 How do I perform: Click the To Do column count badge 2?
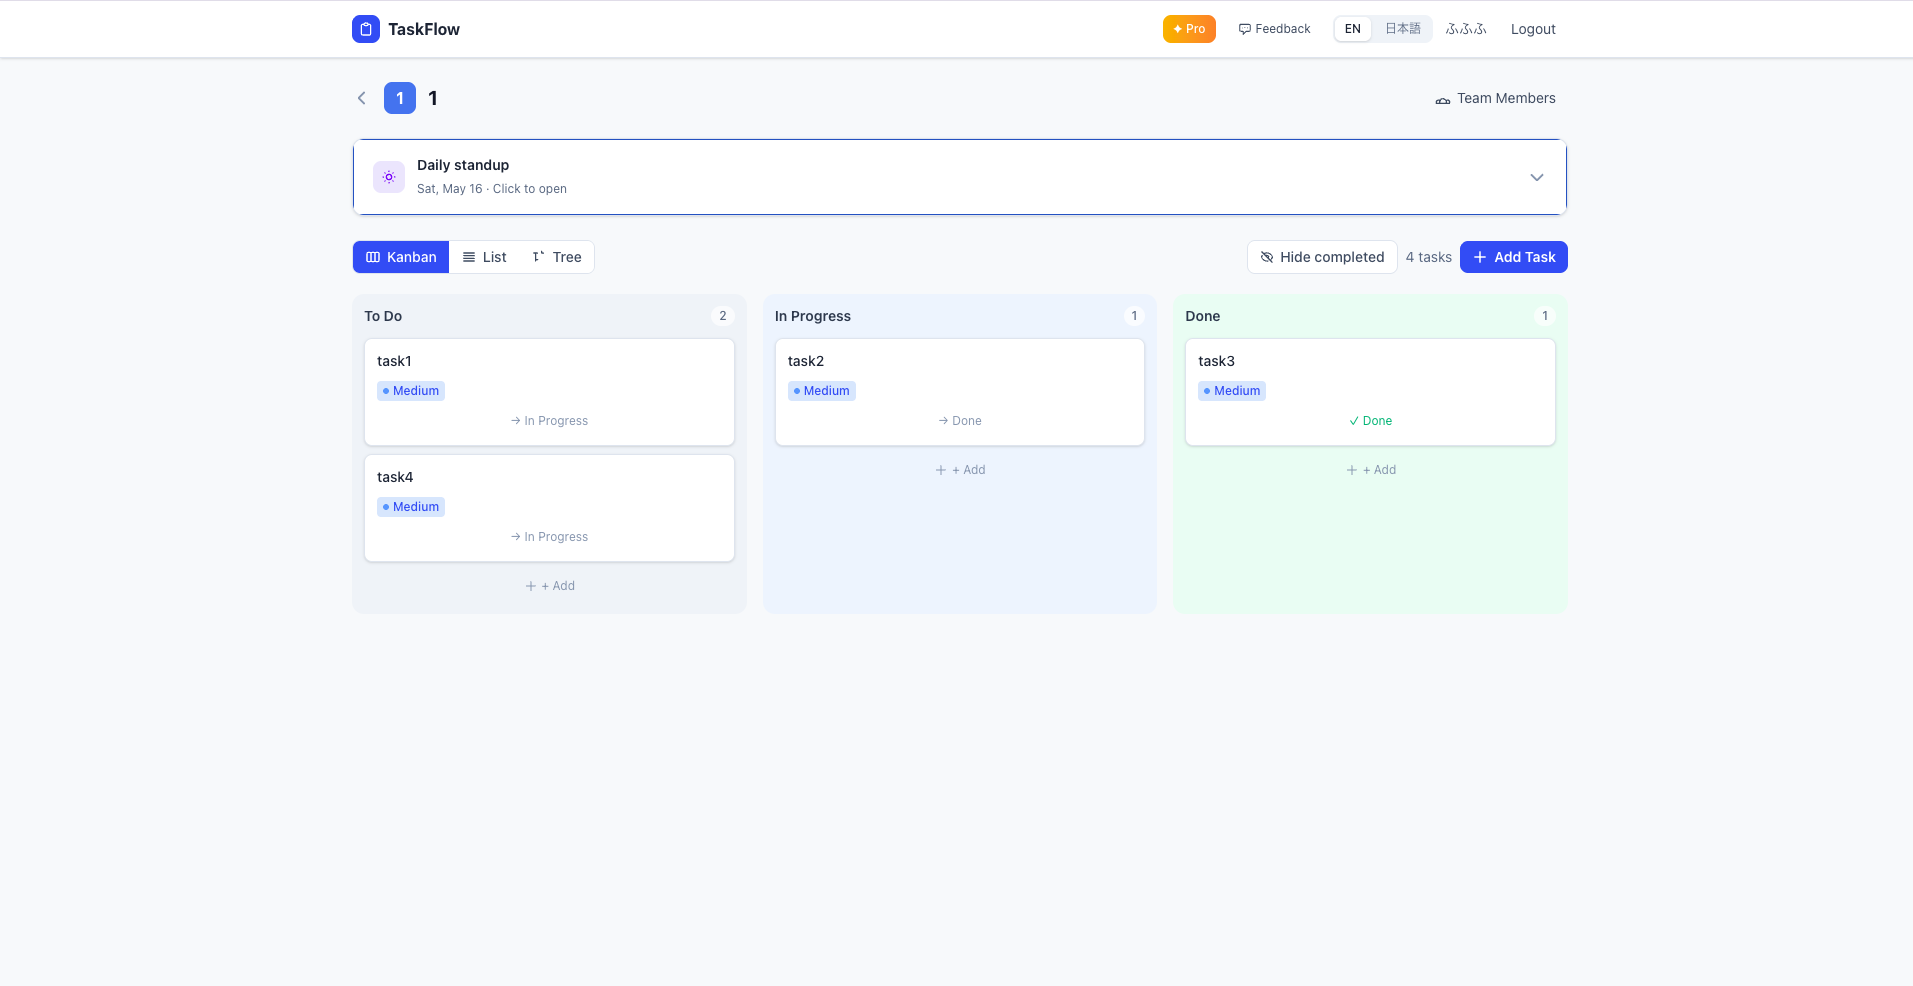tap(723, 316)
